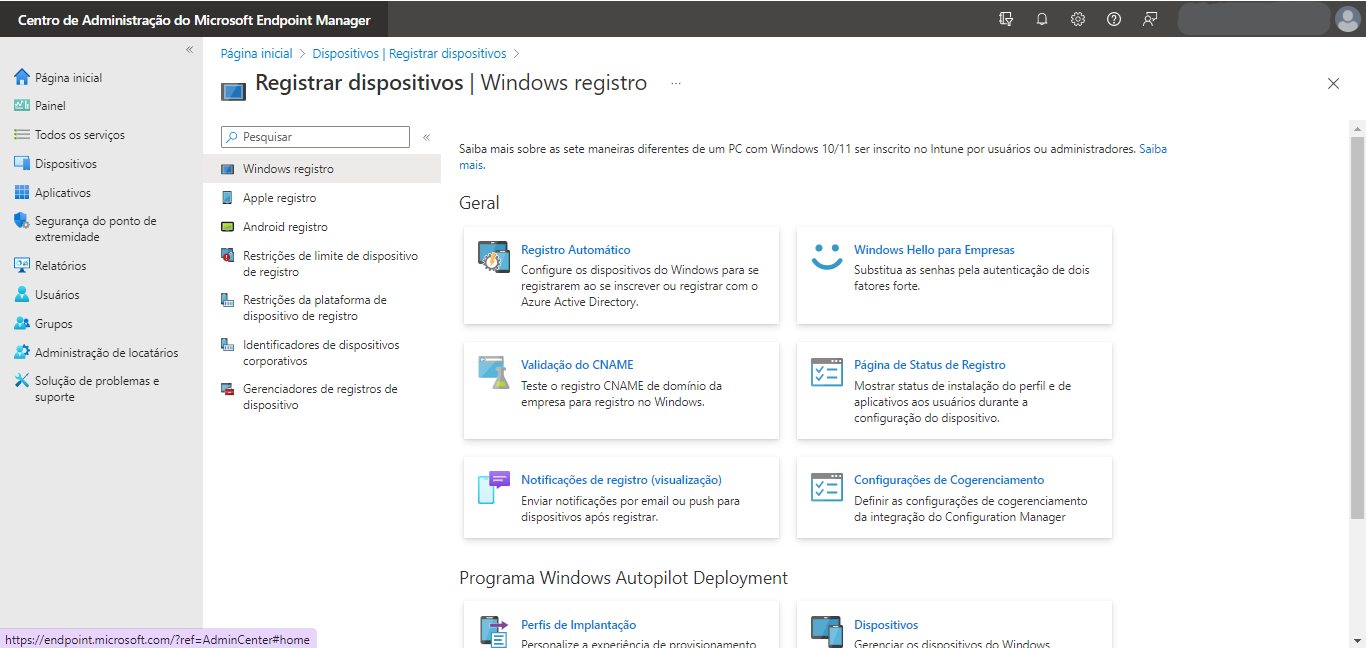Screen dimensions: 1366x648
Task: Open the Registro Automático link
Action: pyautogui.click(x=576, y=250)
